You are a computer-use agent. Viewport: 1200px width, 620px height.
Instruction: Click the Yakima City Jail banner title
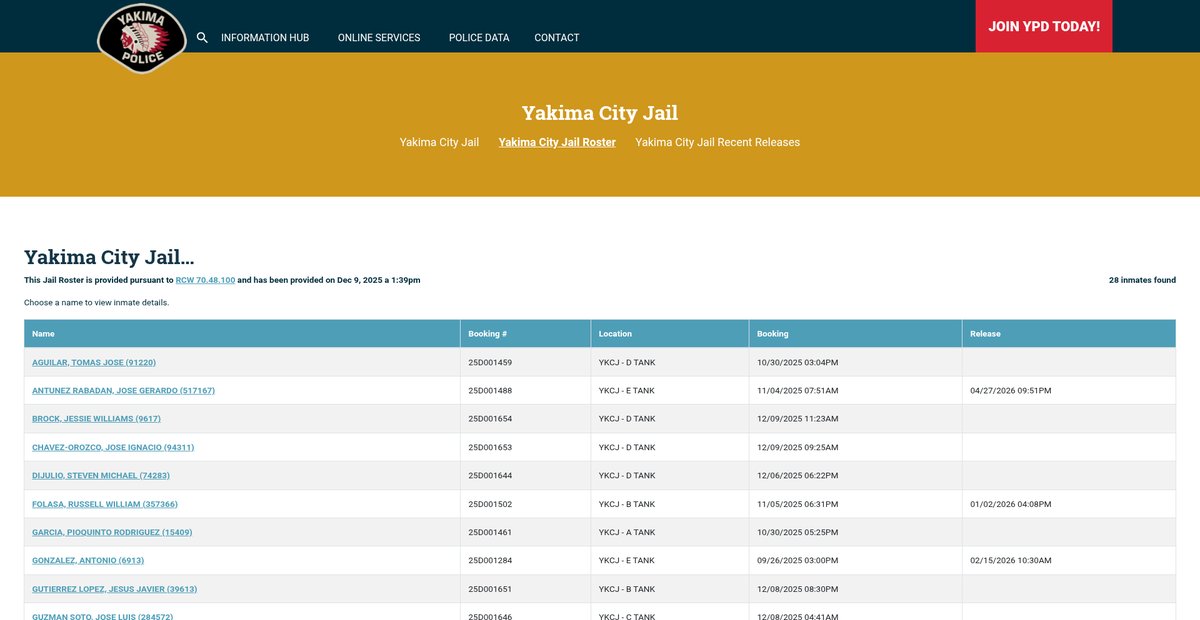coord(600,113)
